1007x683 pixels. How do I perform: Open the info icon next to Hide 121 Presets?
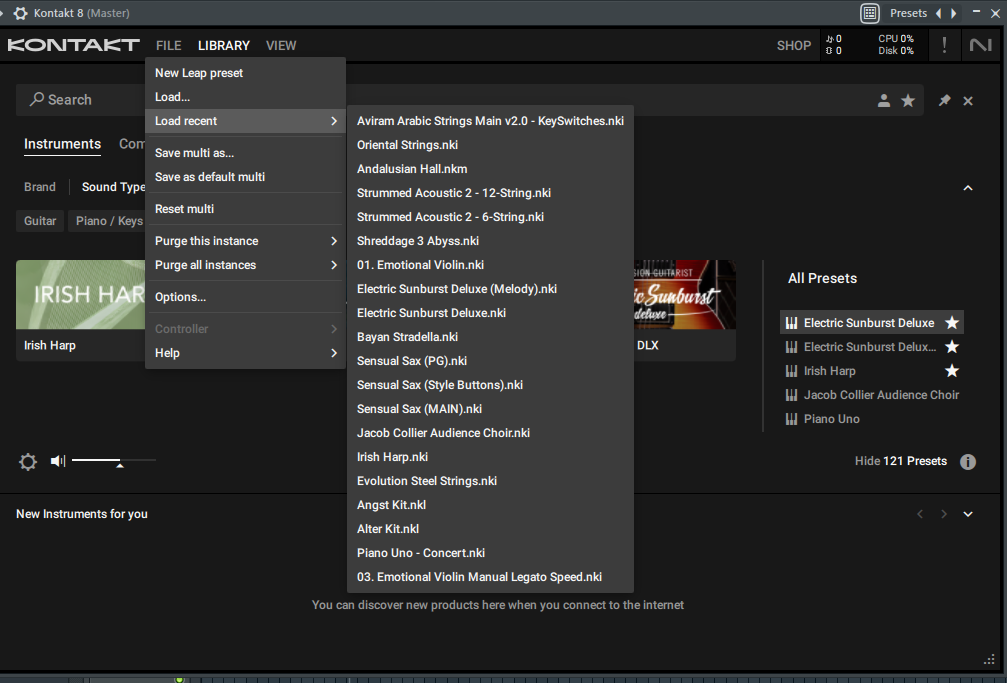[x=967, y=461]
